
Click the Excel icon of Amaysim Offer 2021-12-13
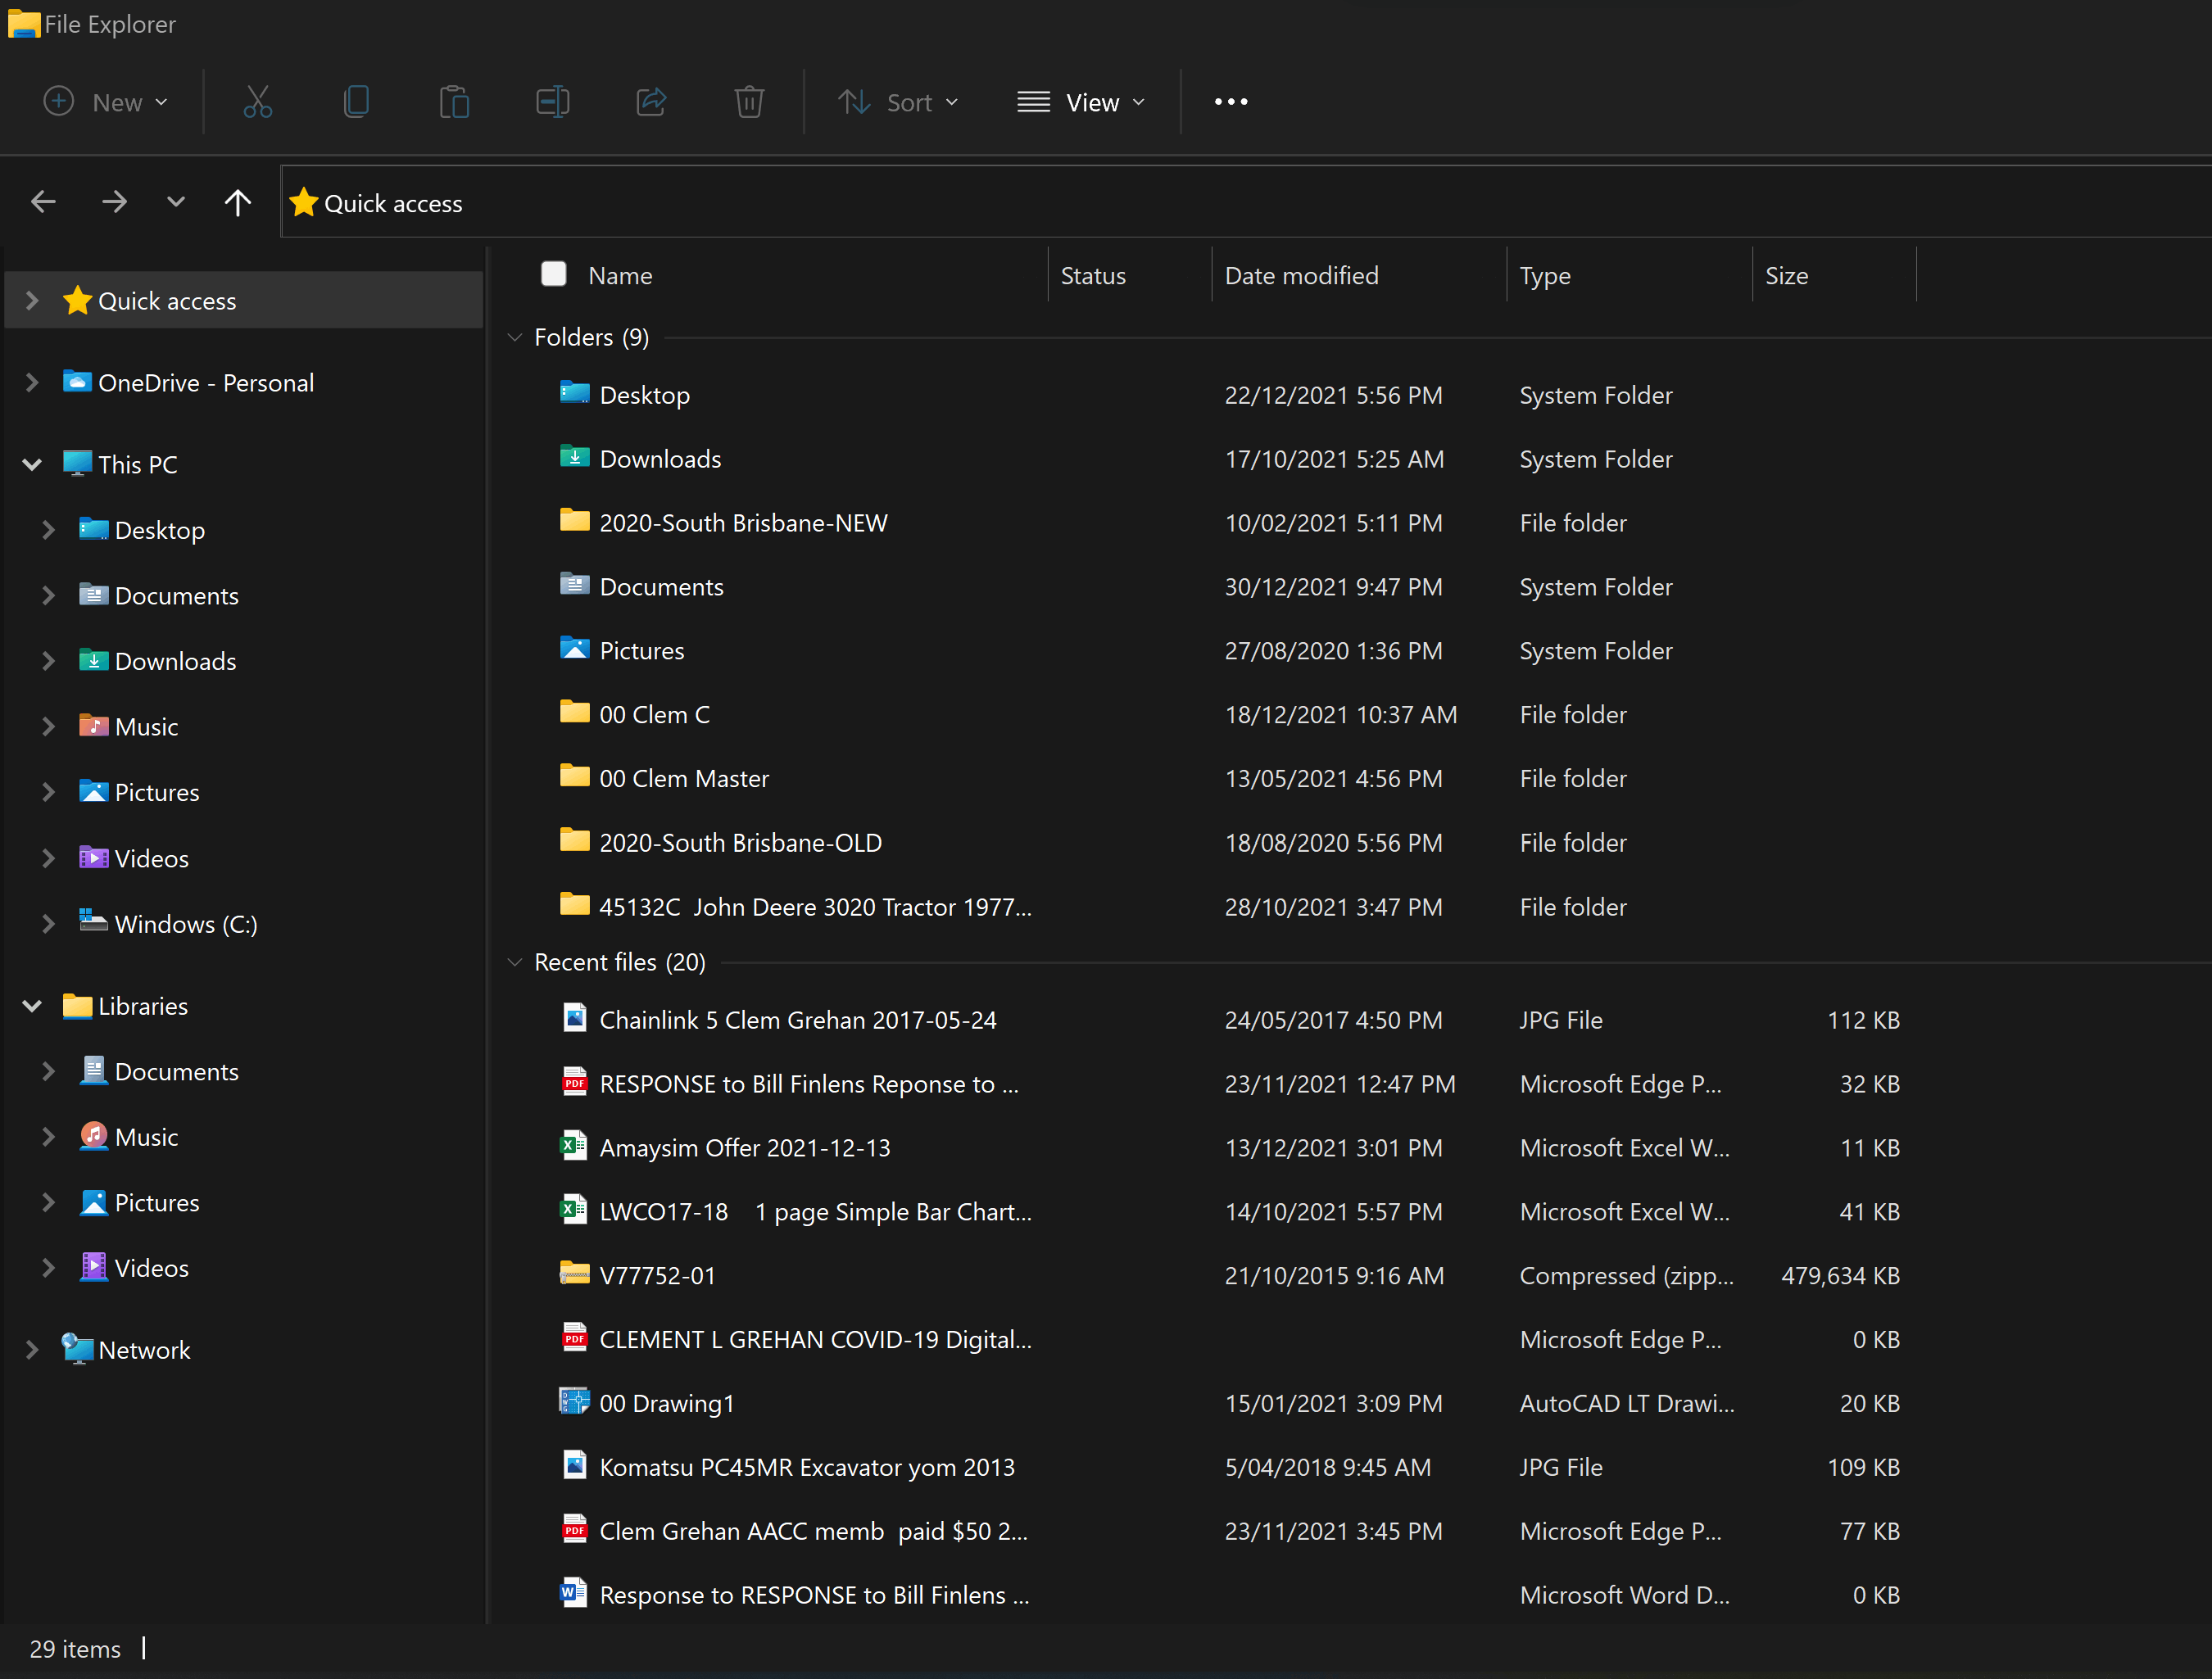(574, 1146)
